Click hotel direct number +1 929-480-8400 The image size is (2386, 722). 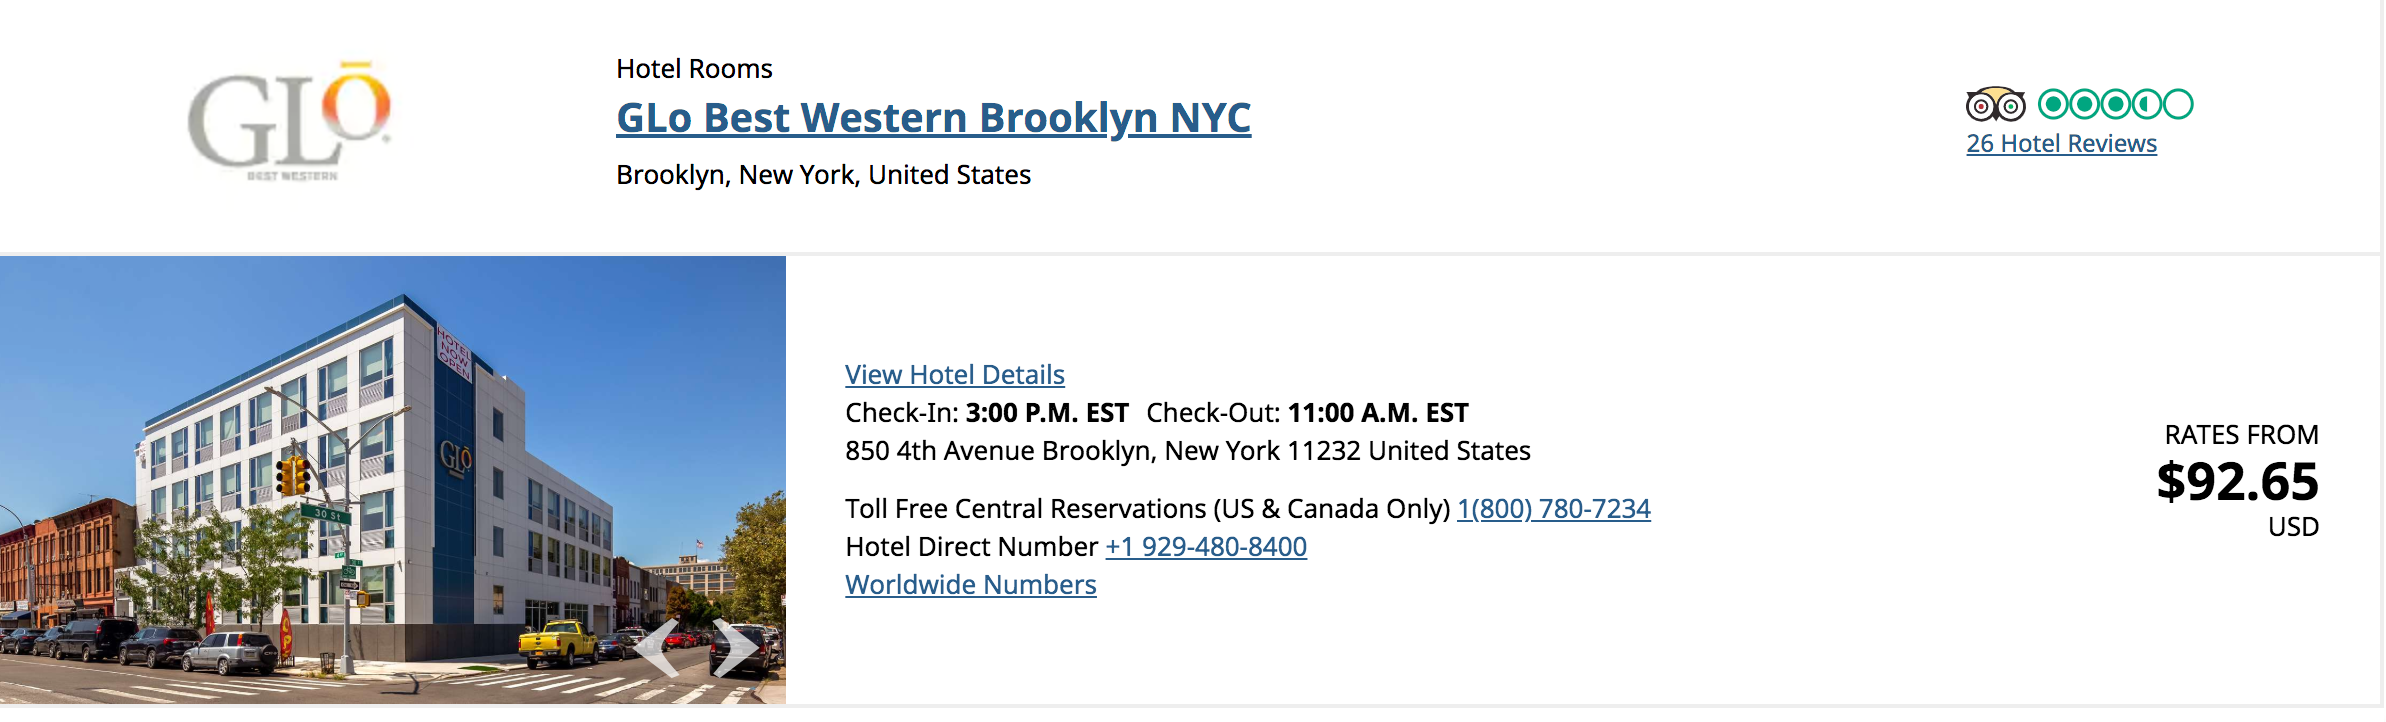click(x=1206, y=547)
